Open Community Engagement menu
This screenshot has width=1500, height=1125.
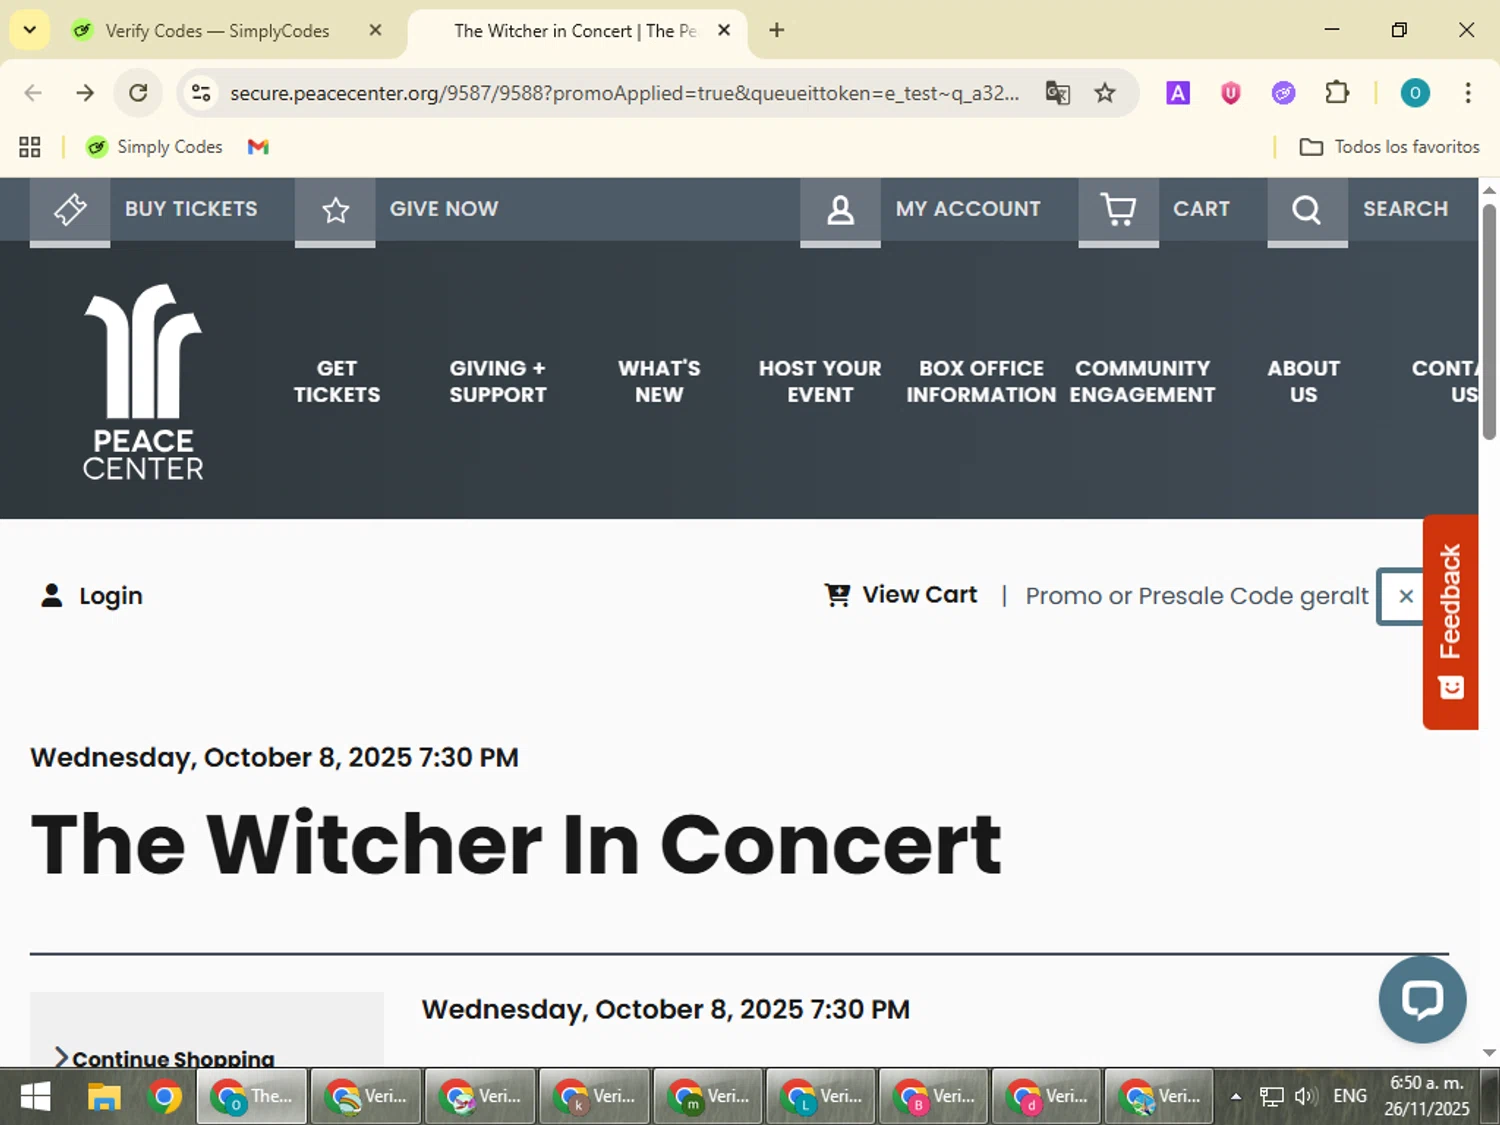pos(1142,381)
